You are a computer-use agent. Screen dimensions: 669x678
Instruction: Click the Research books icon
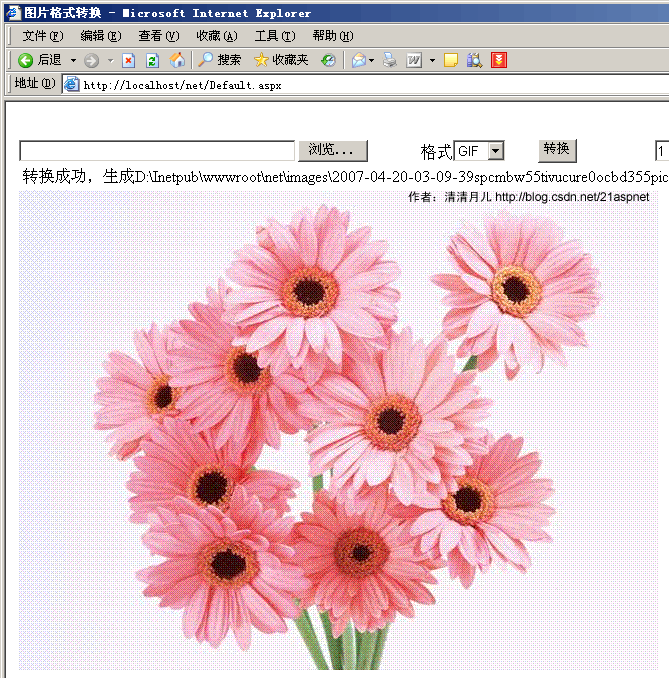click(474, 60)
